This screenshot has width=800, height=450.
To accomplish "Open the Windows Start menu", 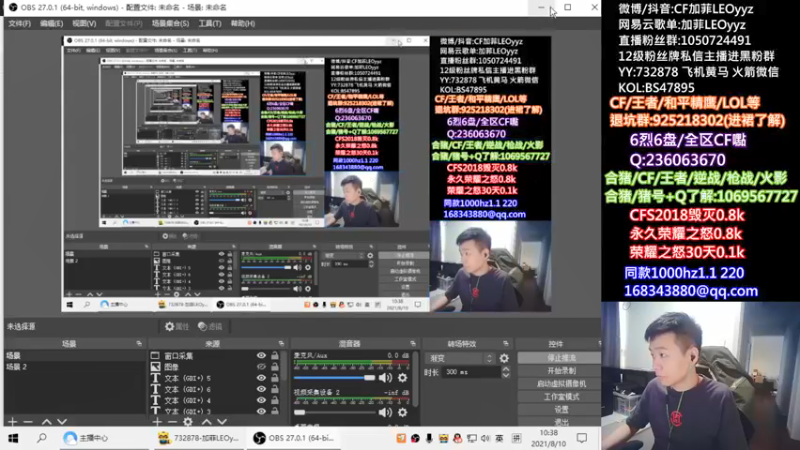I will point(13,438).
